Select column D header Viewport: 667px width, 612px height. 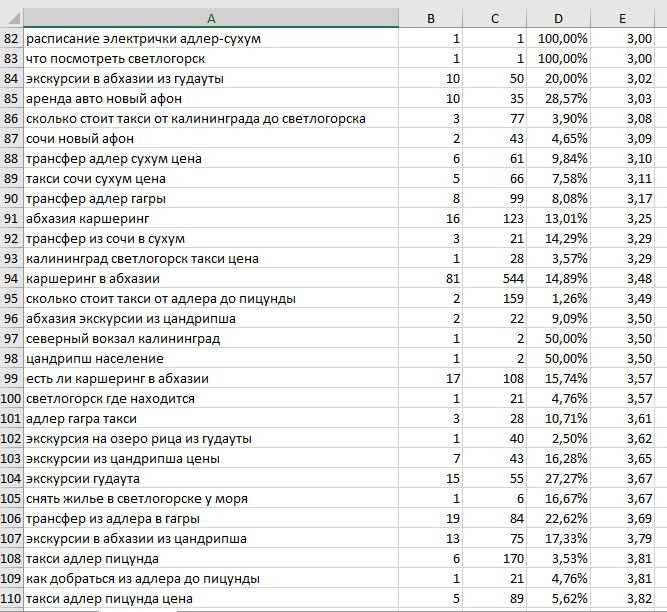(558, 18)
